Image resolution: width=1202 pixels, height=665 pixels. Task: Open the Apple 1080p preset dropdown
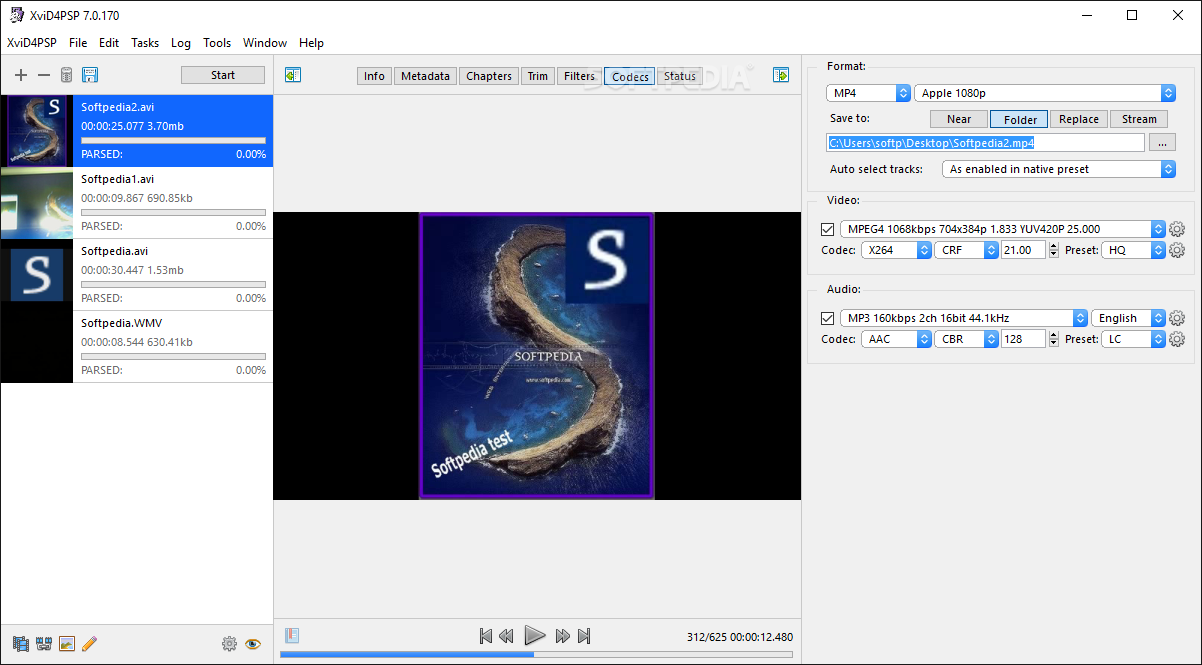pyautogui.click(x=1045, y=93)
